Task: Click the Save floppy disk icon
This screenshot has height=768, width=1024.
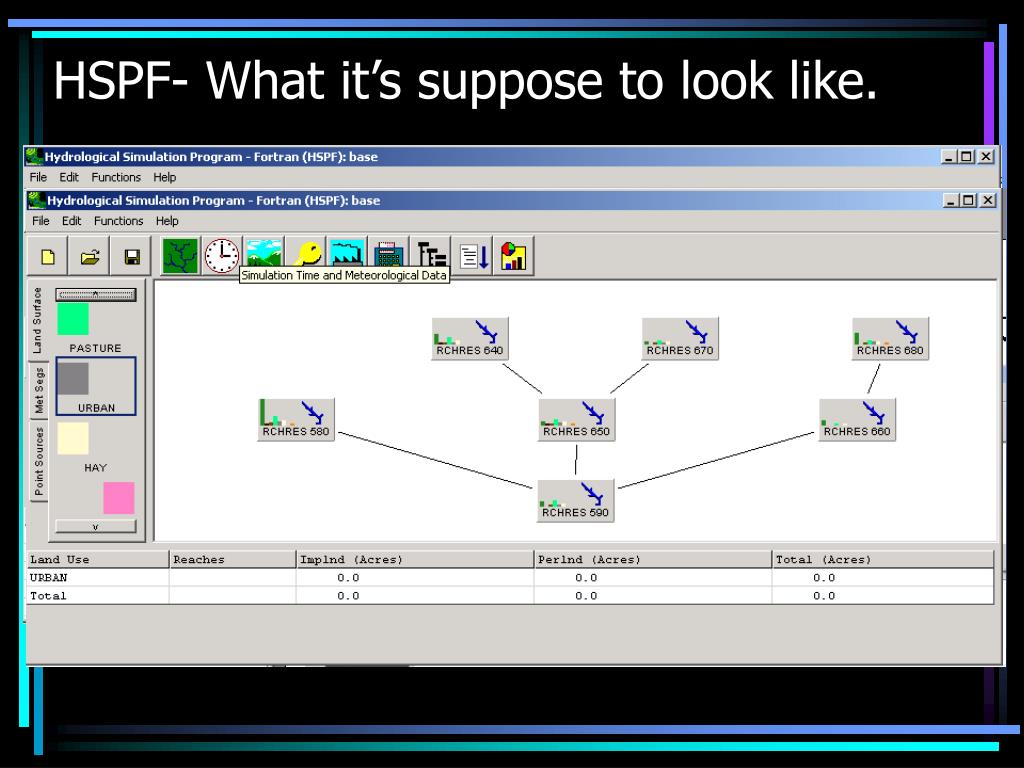Action: 131,256
